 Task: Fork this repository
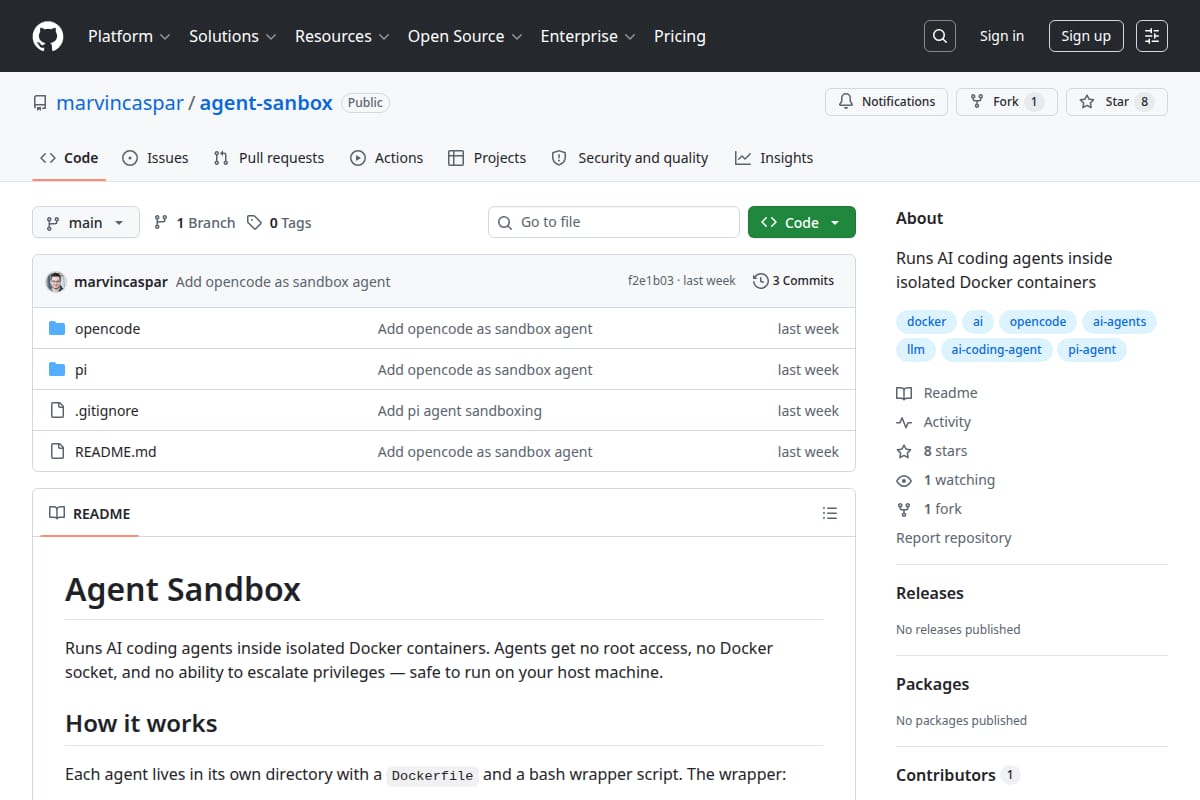(x=1006, y=102)
